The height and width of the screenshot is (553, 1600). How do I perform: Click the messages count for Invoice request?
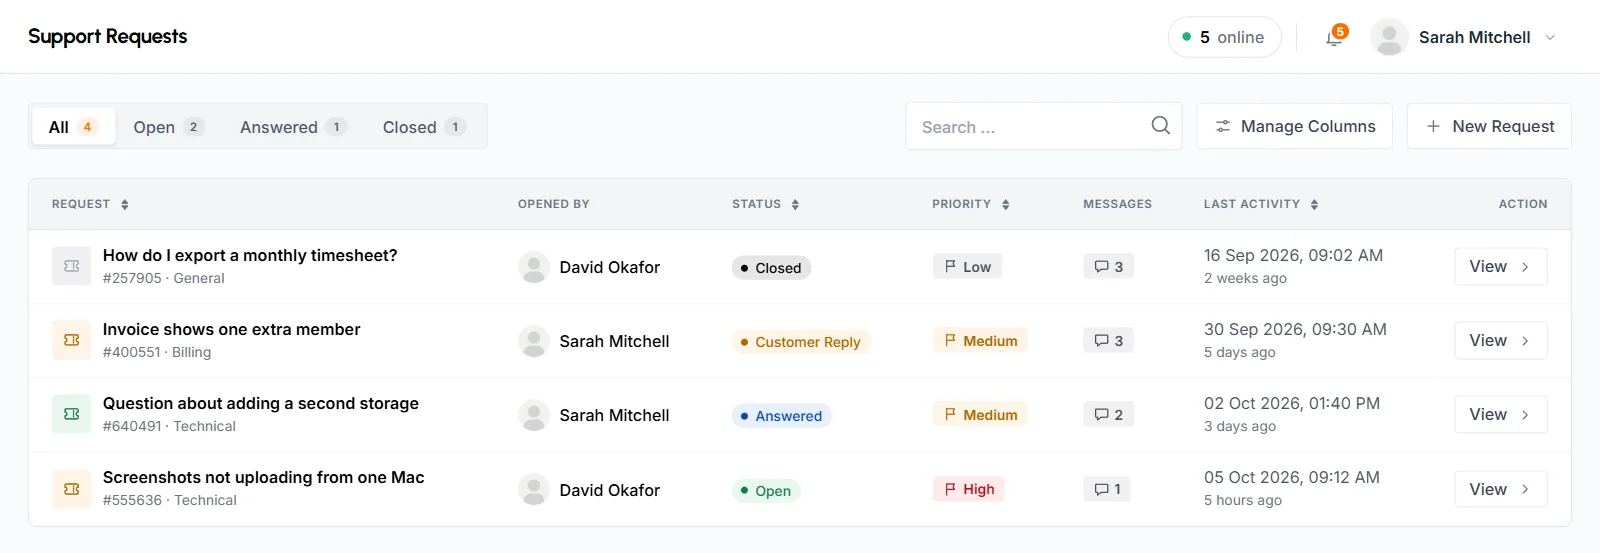(x=1108, y=341)
